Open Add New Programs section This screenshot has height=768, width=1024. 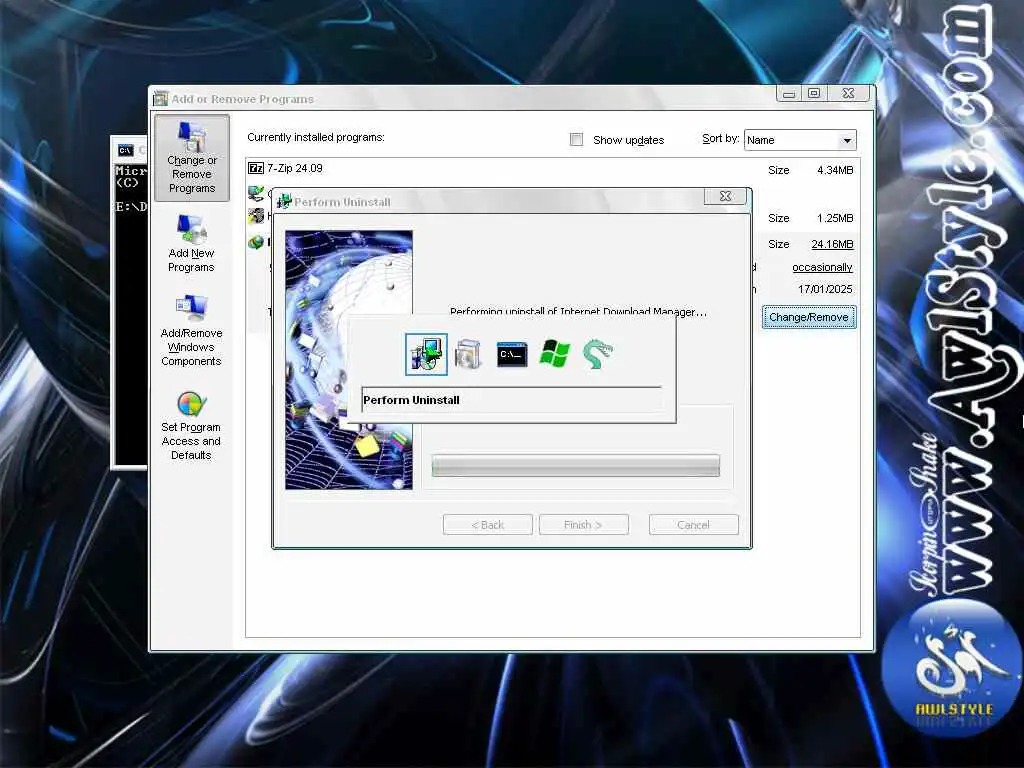point(191,243)
